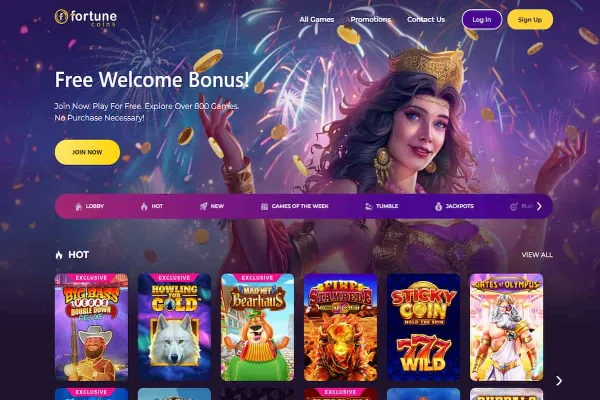Go to Promotions page
Screen dimensions: 600x400
(370, 20)
